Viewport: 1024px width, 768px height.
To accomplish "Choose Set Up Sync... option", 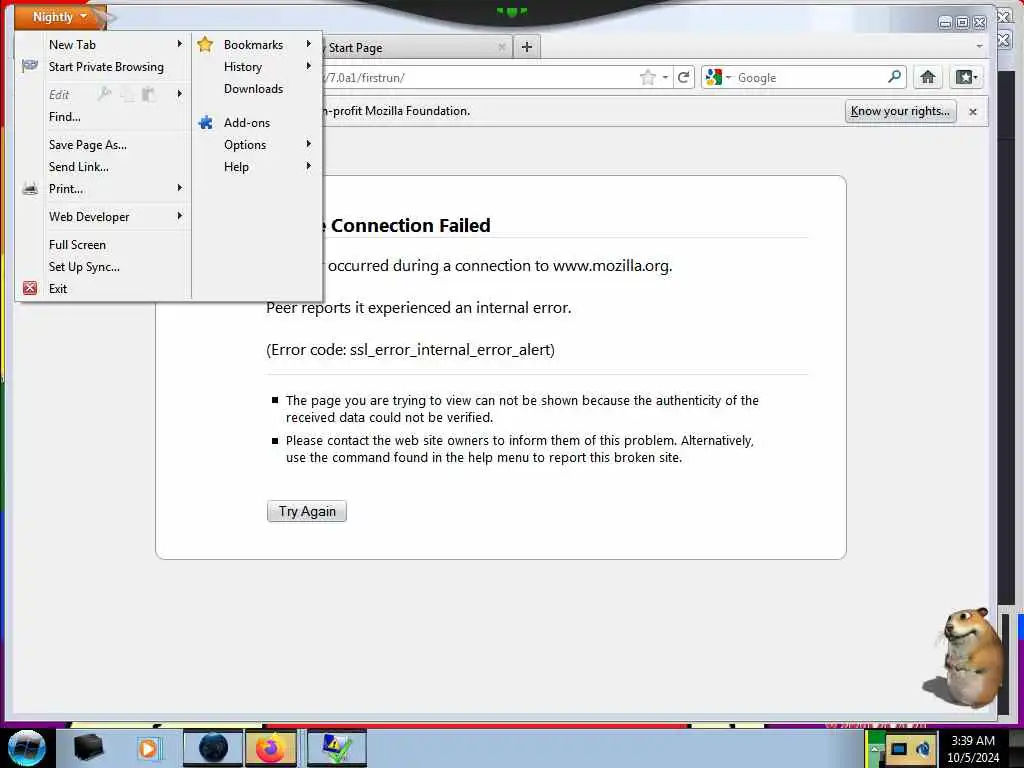I will coord(84,266).
